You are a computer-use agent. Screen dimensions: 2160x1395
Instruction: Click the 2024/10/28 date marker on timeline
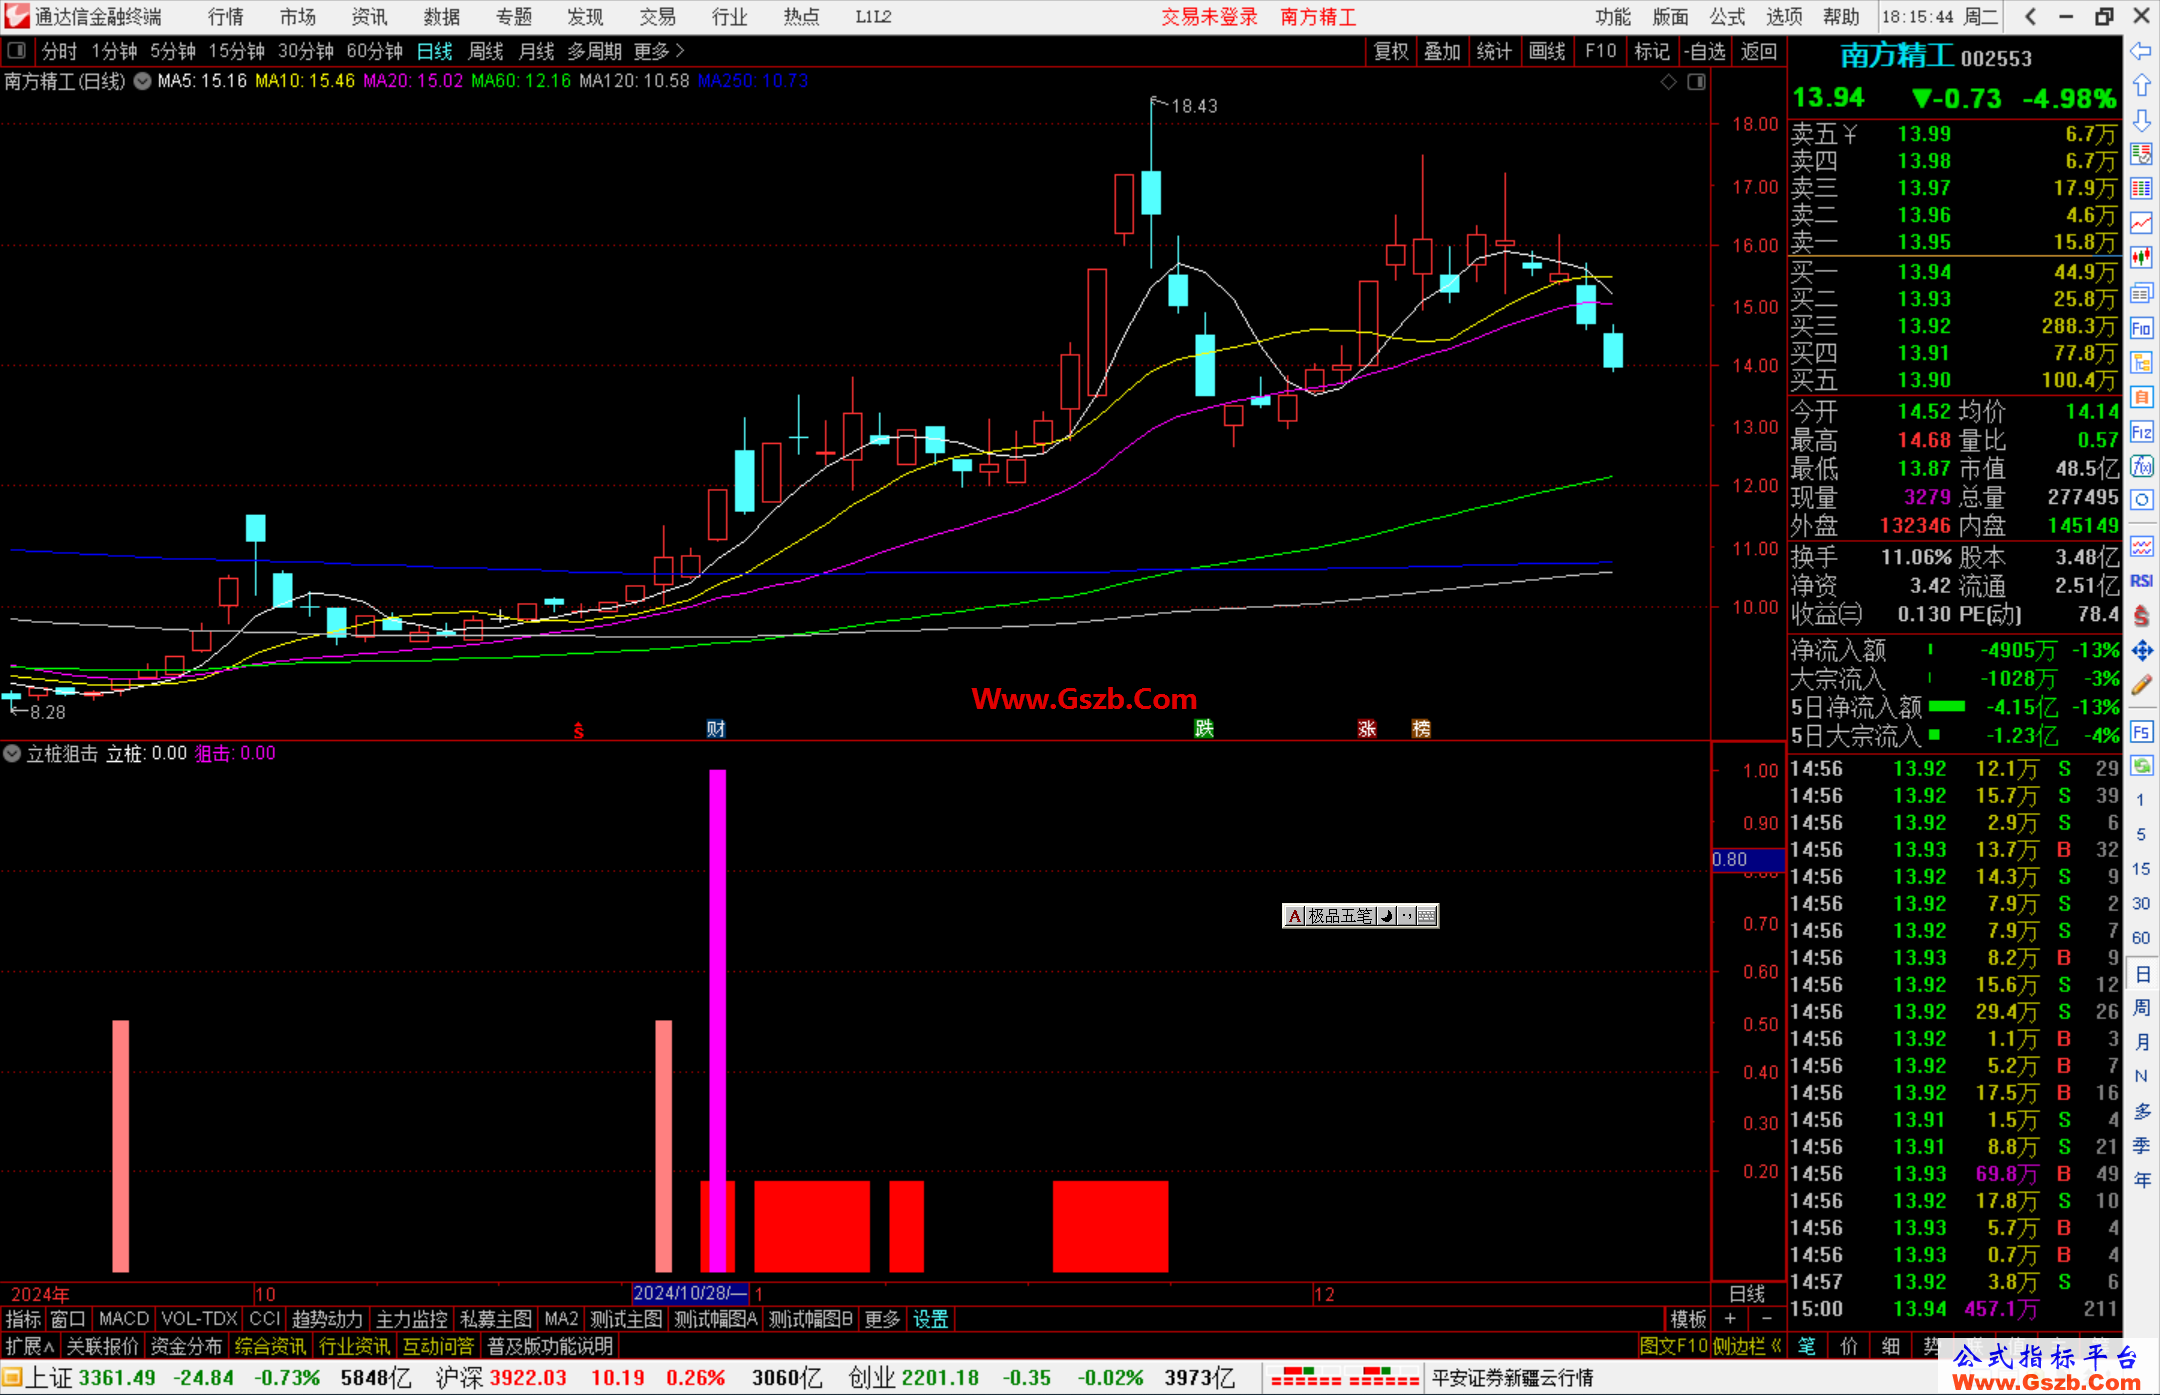tap(690, 1293)
